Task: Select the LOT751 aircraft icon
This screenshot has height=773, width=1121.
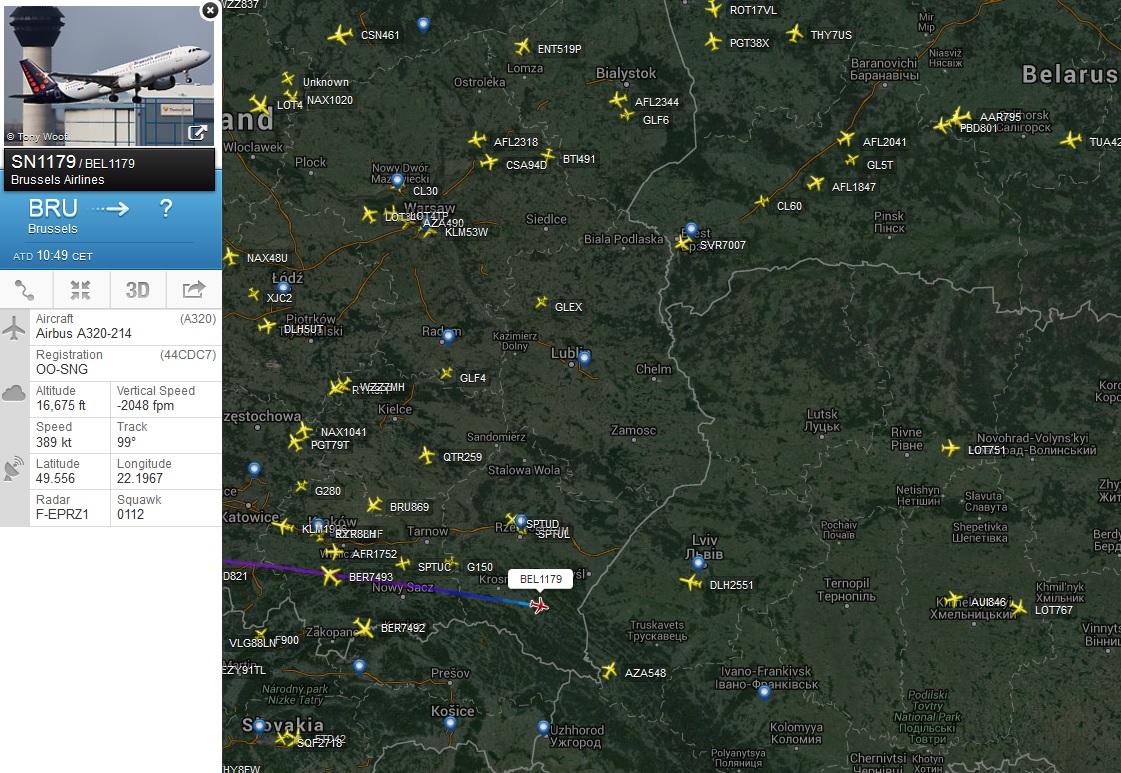Action: tap(950, 448)
